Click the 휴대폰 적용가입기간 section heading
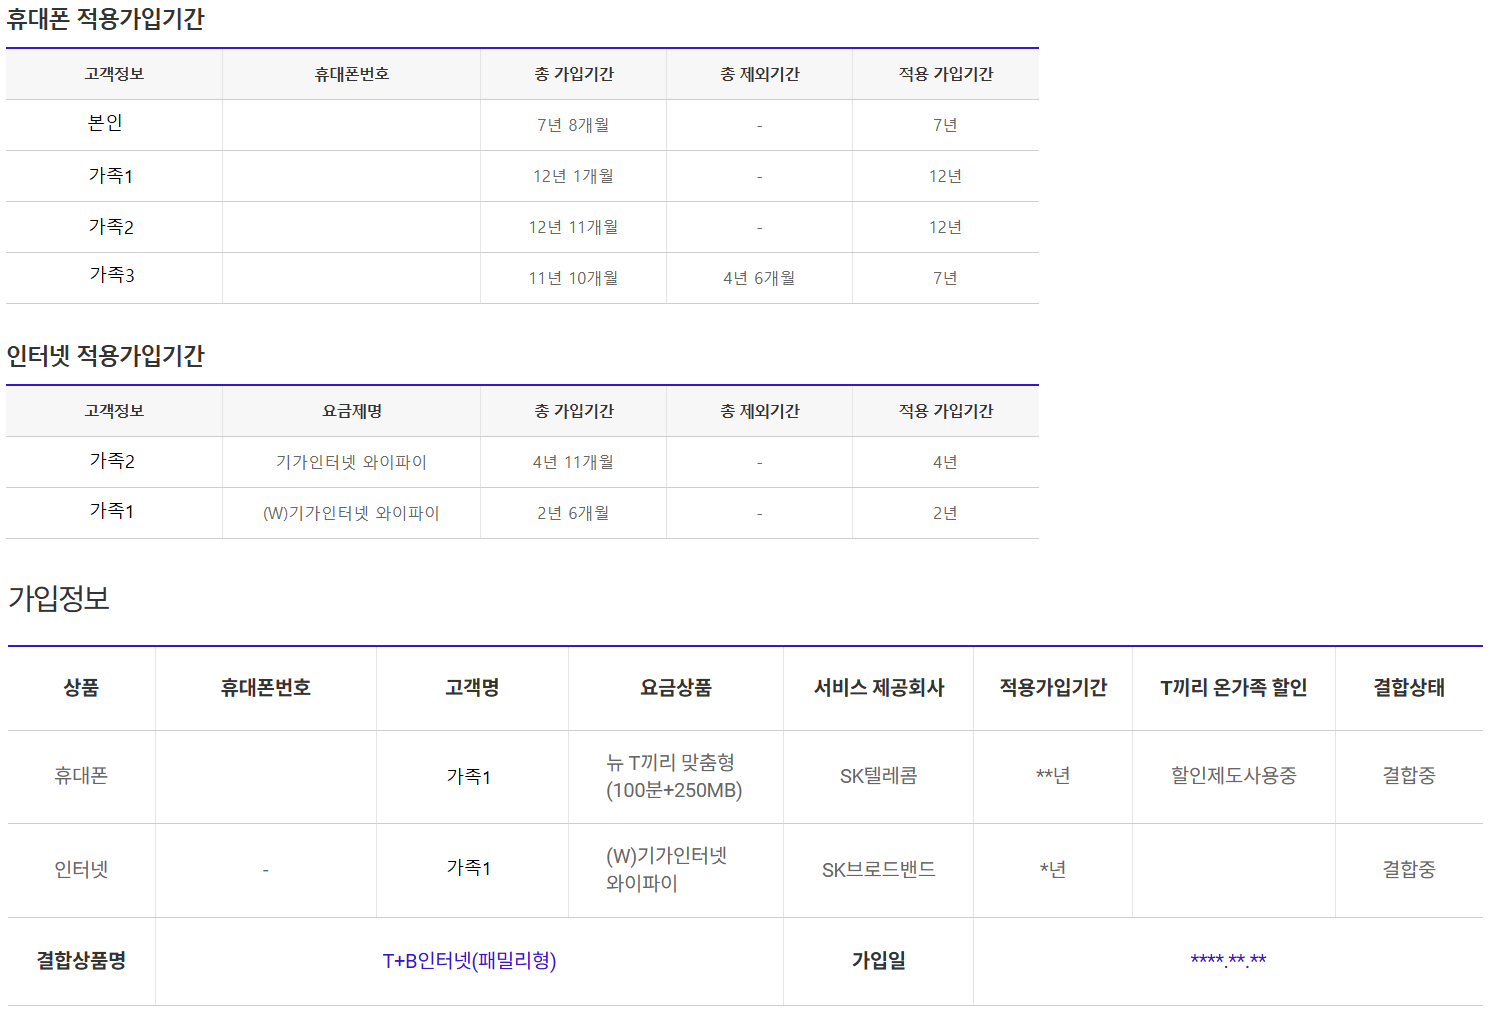The image size is (1490, 1018). [105, 19]
